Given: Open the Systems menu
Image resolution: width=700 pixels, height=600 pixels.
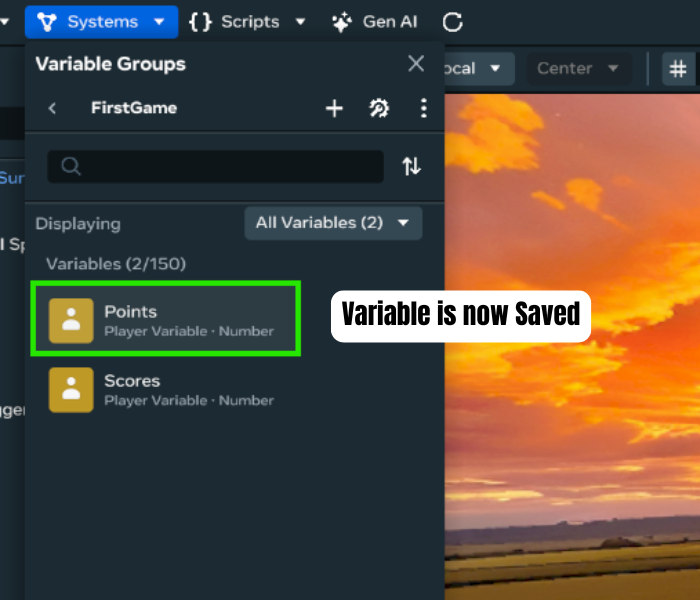Looking at the screenshot, I should pos(101,21).
